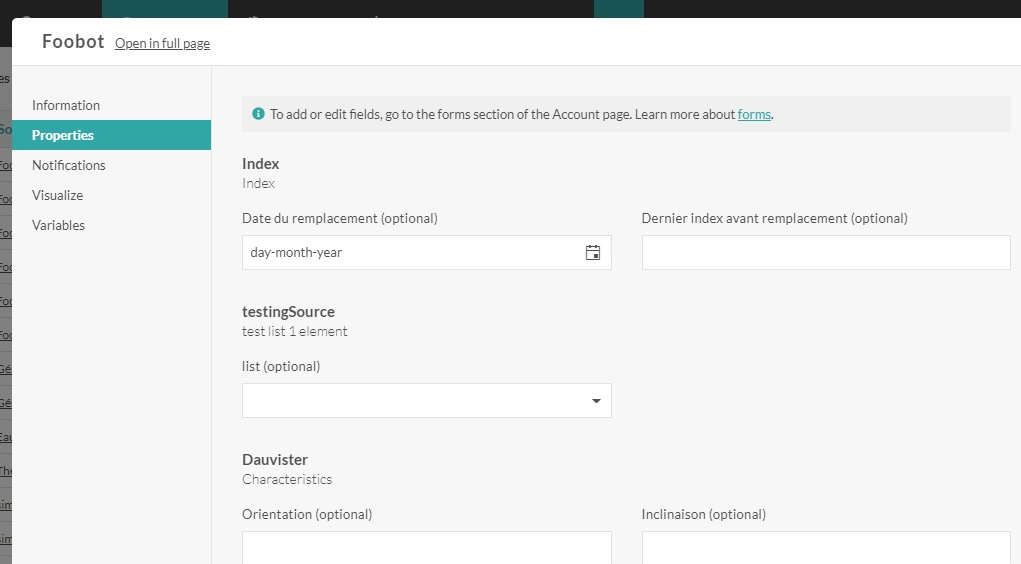Focus the Date du remplacement field

(x=427, y=253)
